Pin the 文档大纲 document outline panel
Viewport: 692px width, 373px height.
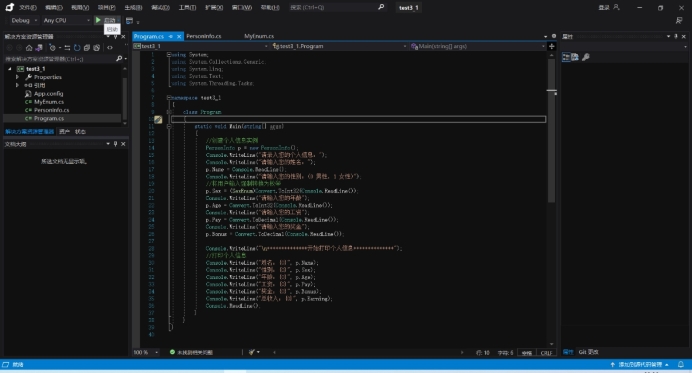[x=116, y=144]
